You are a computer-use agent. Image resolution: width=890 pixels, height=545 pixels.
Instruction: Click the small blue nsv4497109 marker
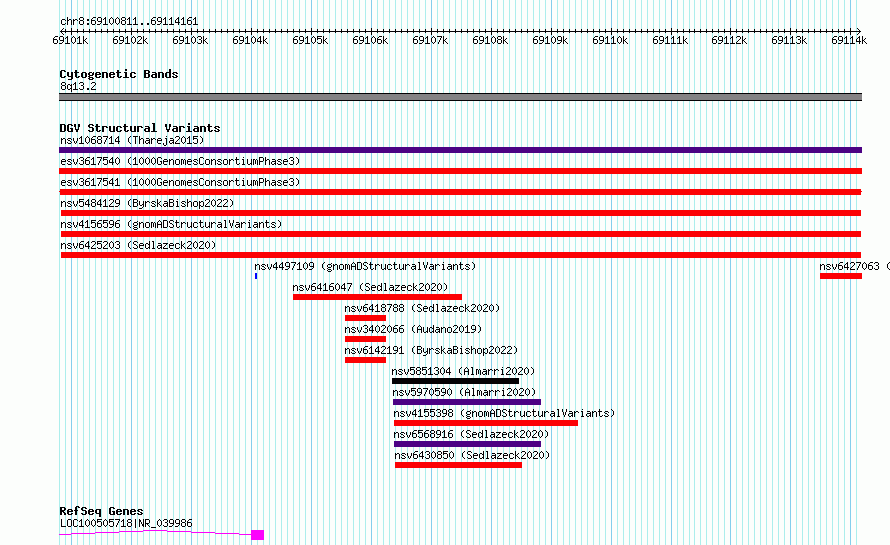pos(256,276)
